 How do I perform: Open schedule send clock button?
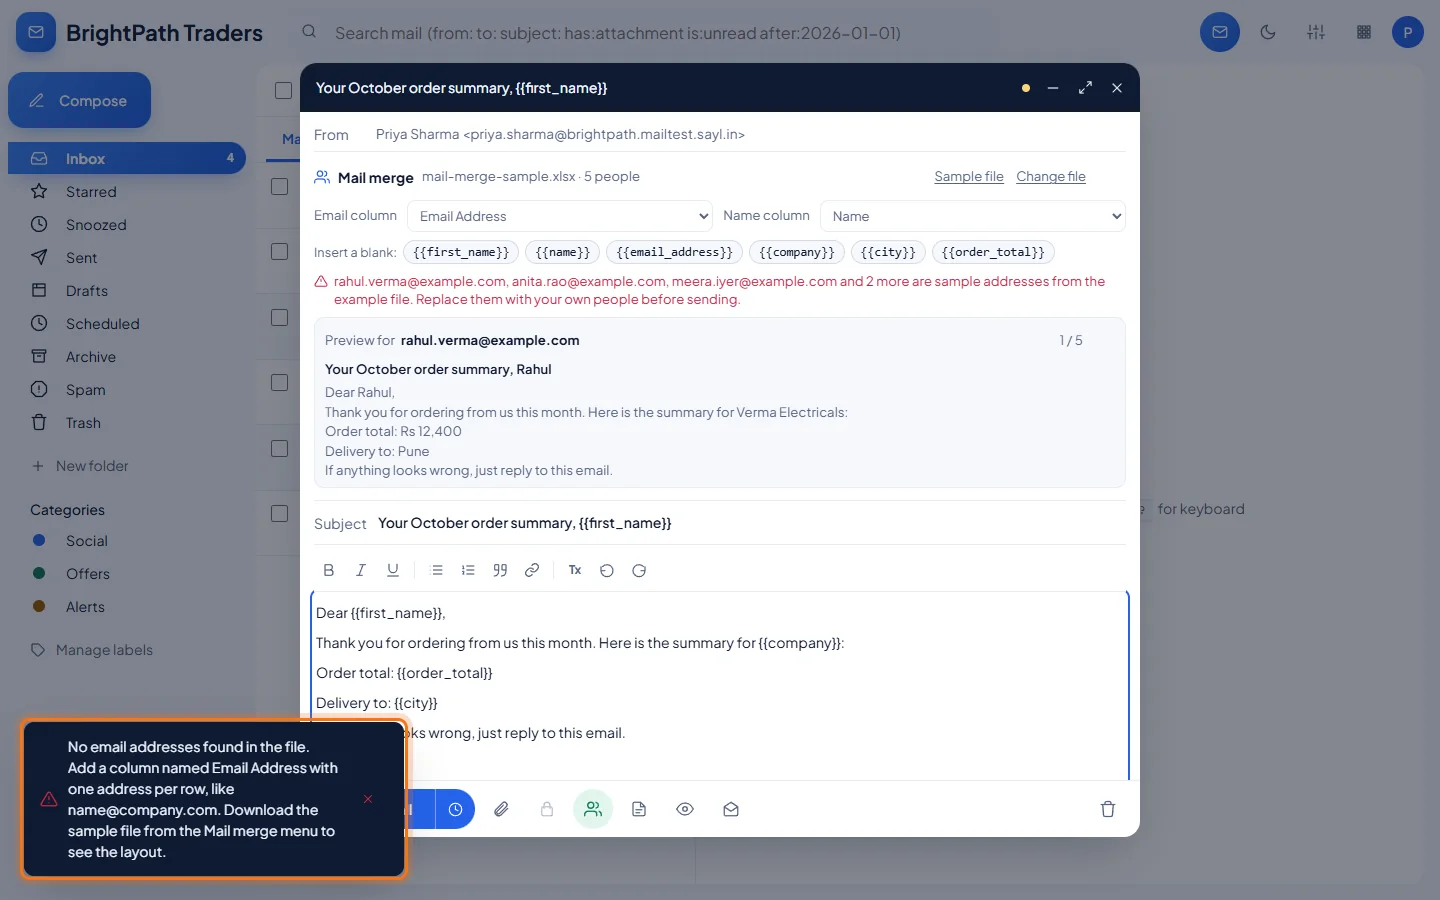(455, 809)
